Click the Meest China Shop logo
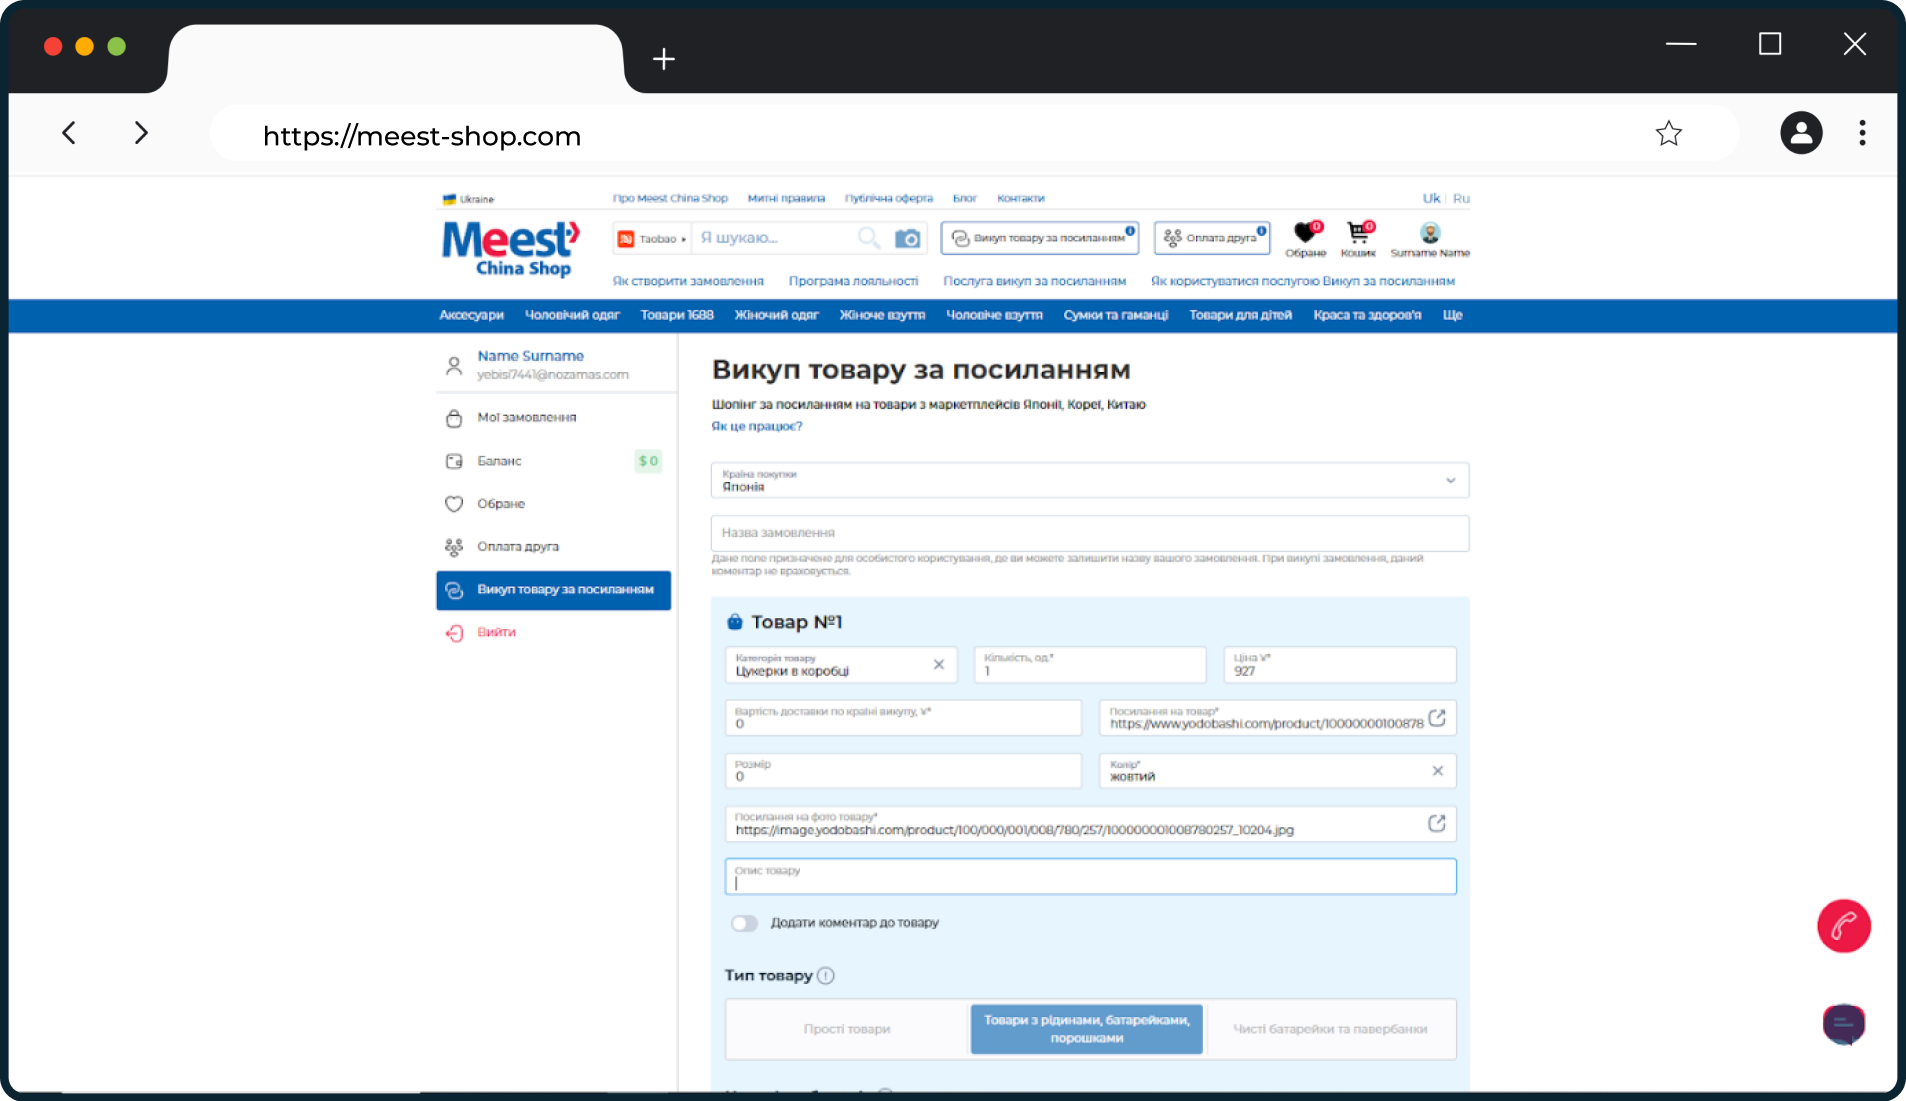Image resolution: width=1906 pixels, height=1101 pixels. pos(511,248)
